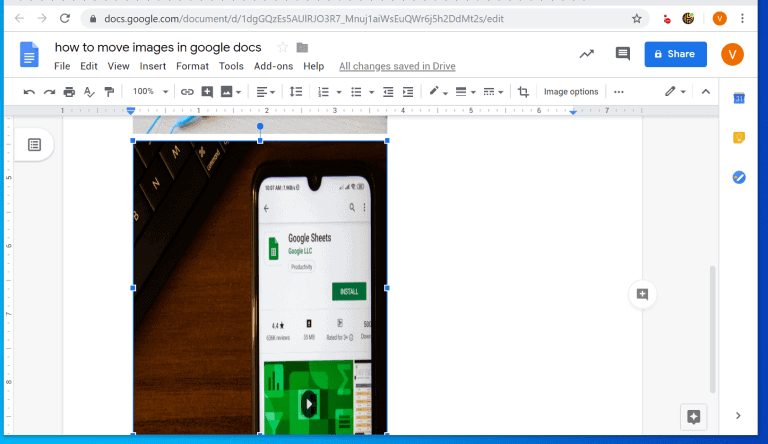Select the phone Google Sheets image

coord(260,288)
